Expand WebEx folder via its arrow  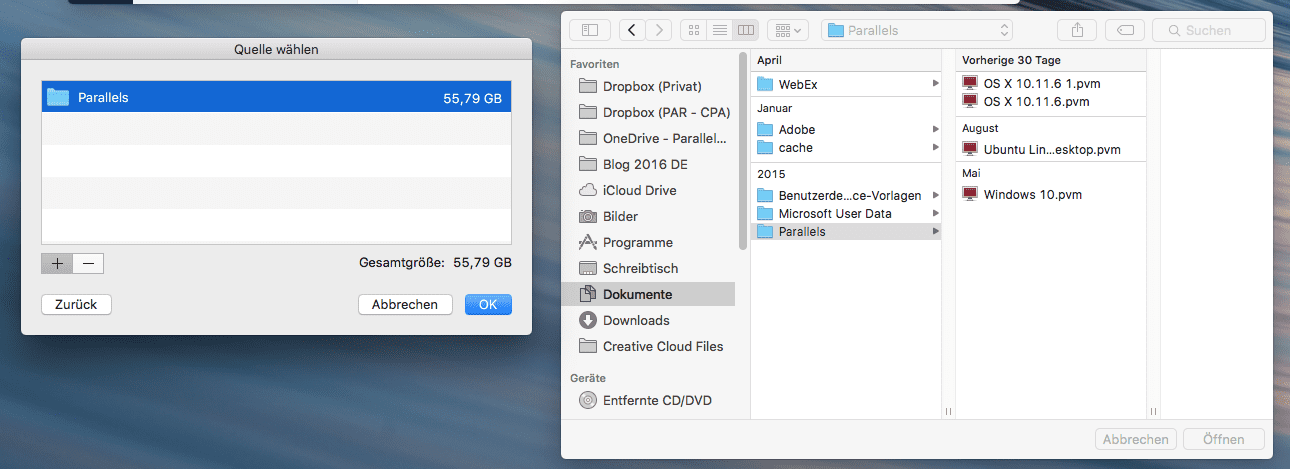pos(935,84)
